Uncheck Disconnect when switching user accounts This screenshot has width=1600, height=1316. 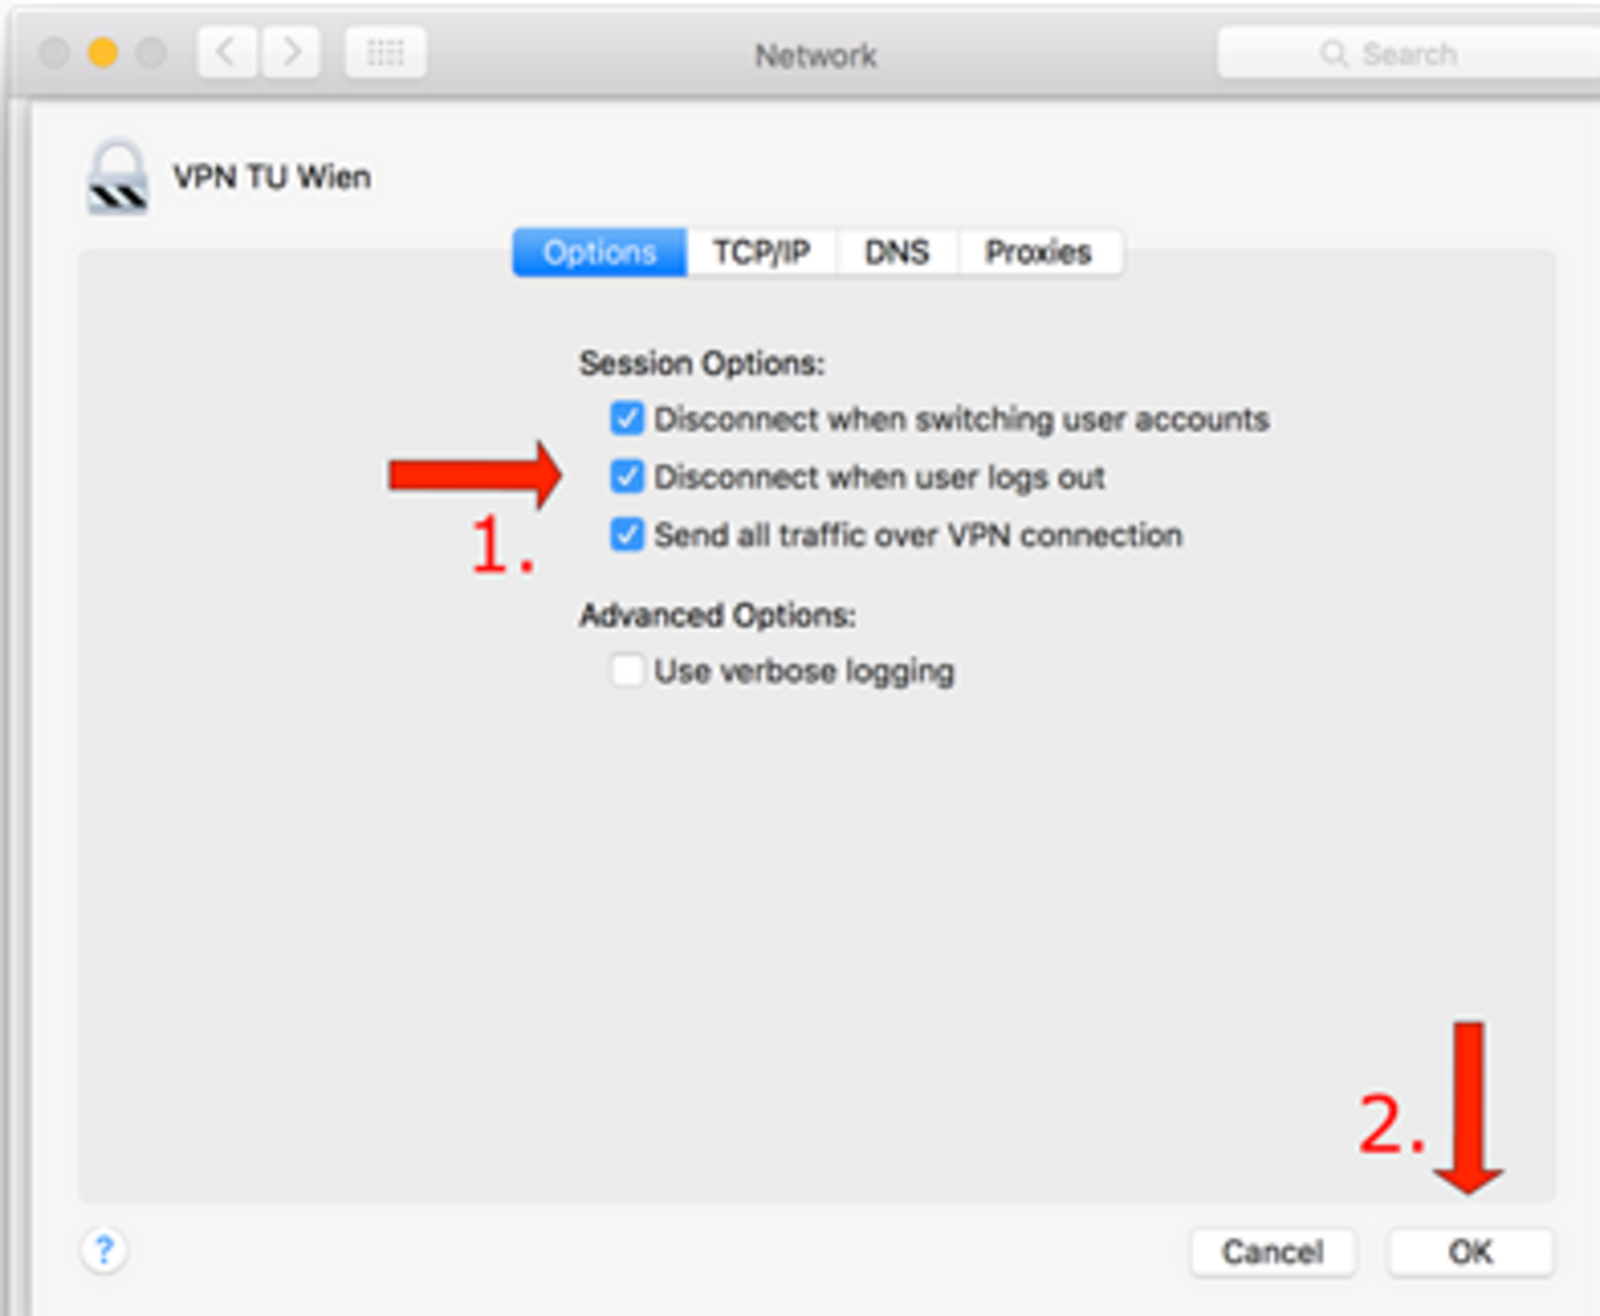pos(627,418)
